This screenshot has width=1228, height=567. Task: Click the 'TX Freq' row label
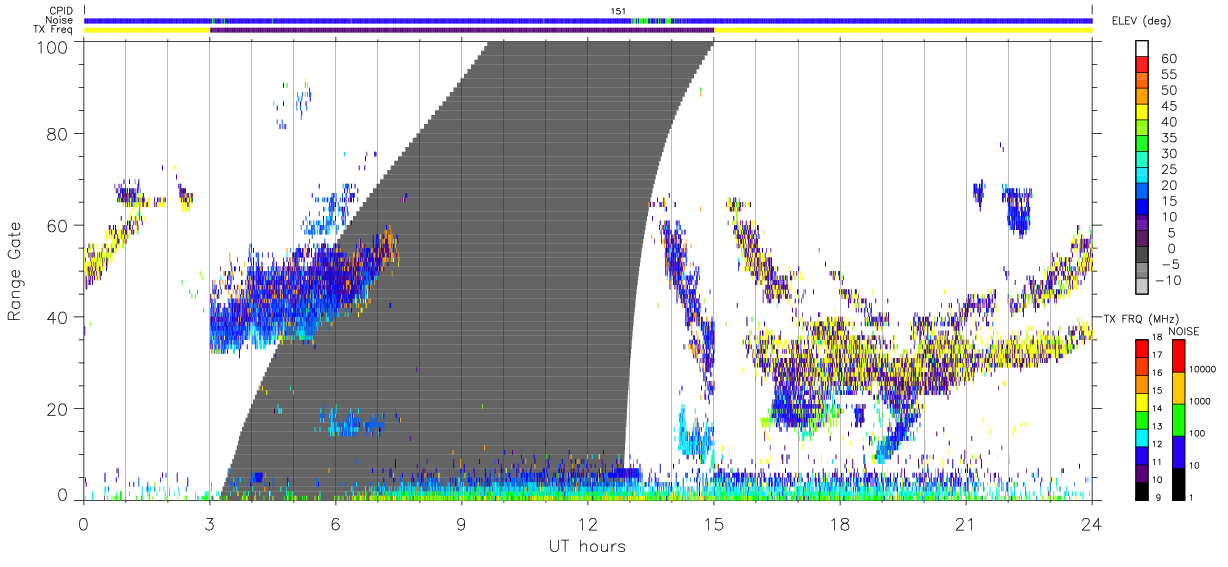coord(54,30)
